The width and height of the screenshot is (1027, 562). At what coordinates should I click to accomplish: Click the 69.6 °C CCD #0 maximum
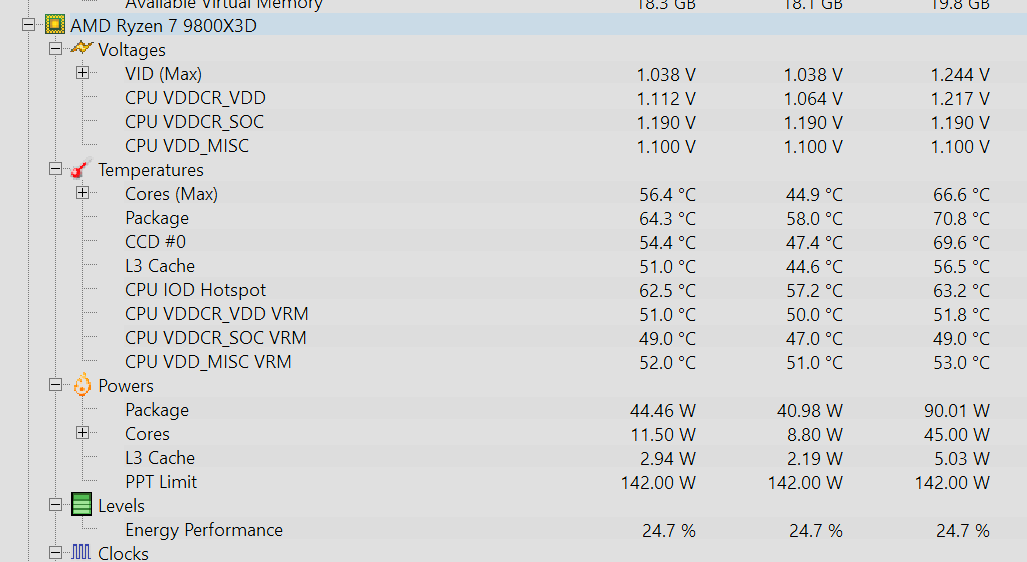[x=962, y=242]
